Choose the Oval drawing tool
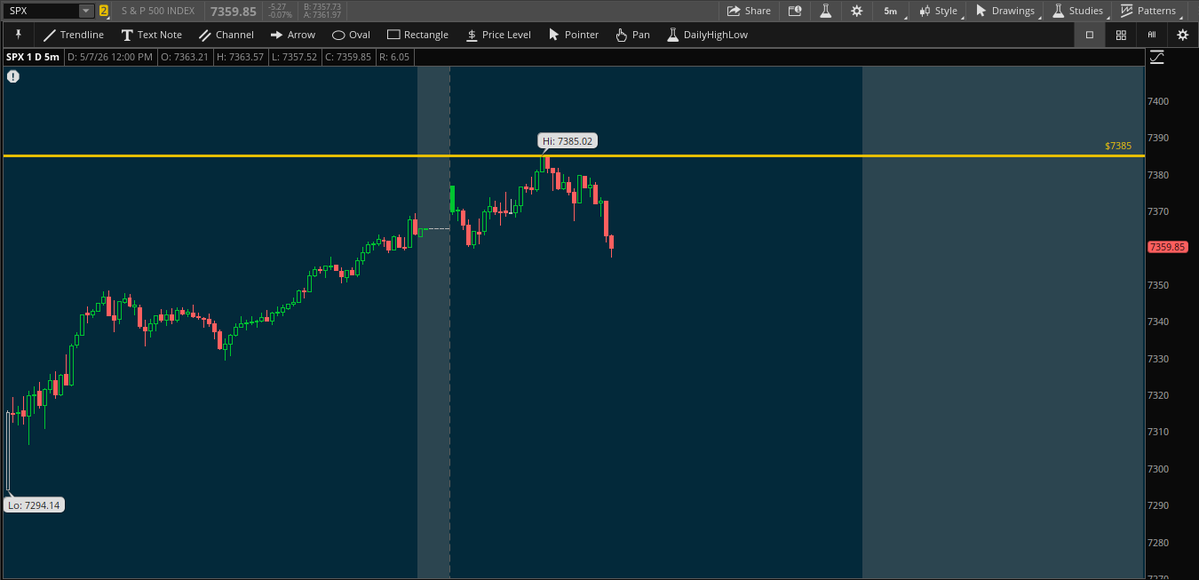This screenshot has width=1199, height=580. (351, 34)
